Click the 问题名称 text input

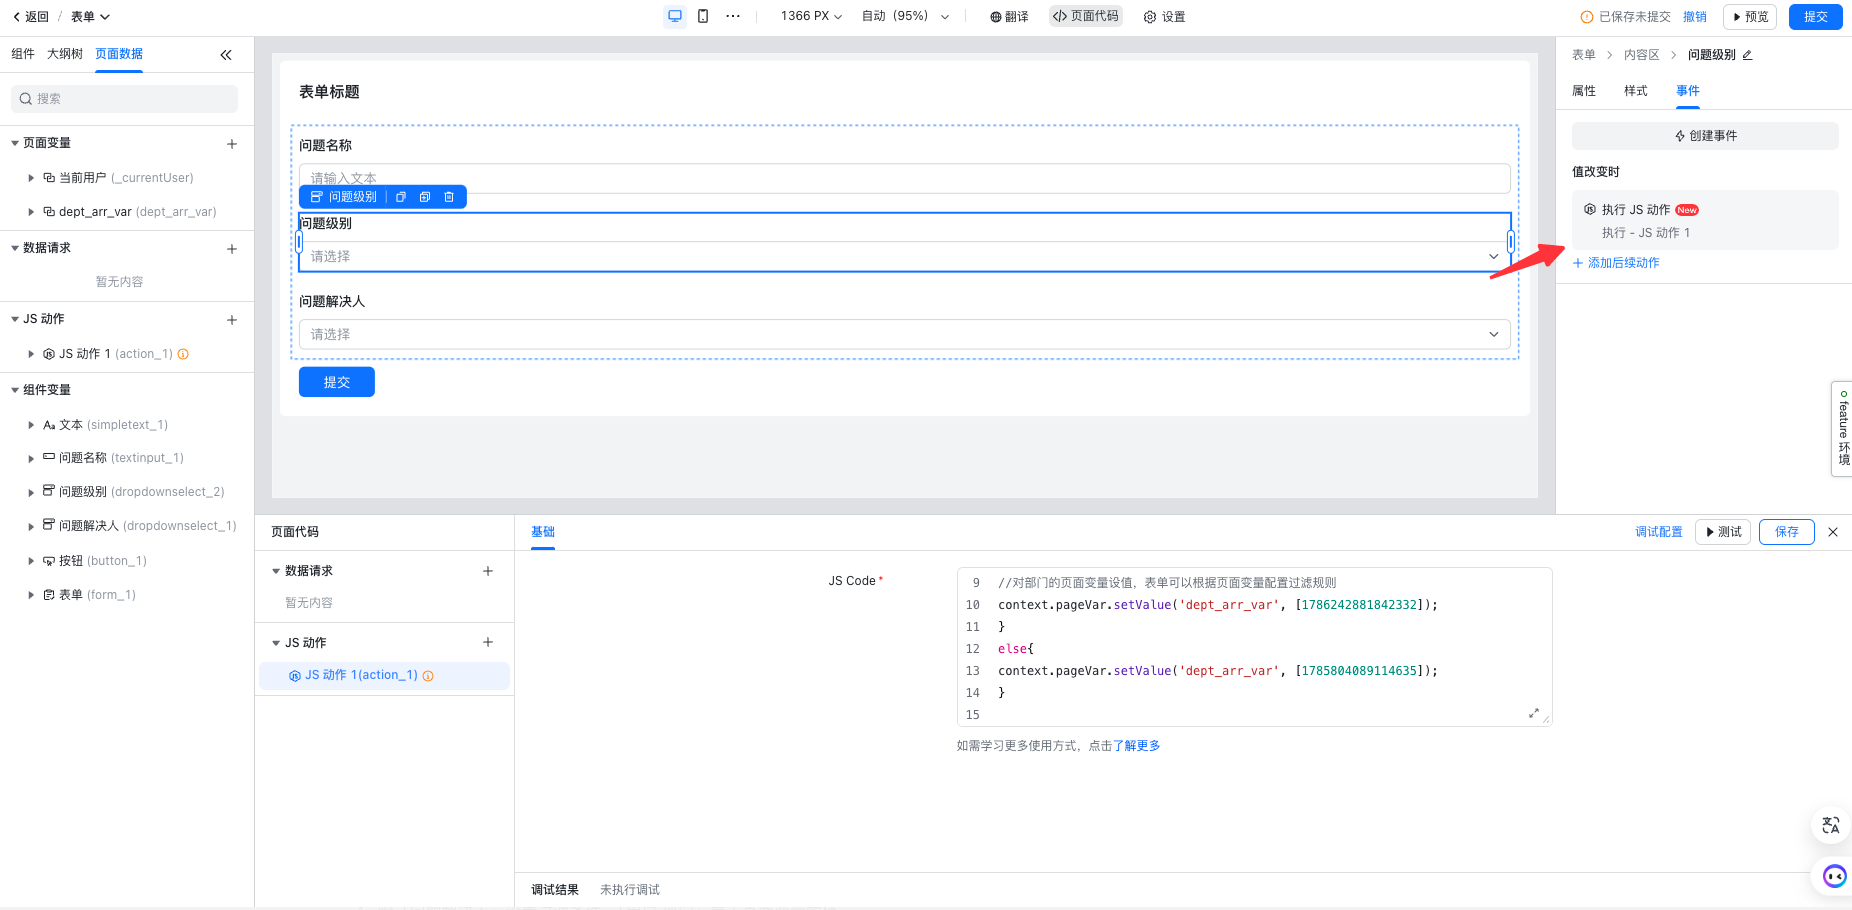click(904, 178)
